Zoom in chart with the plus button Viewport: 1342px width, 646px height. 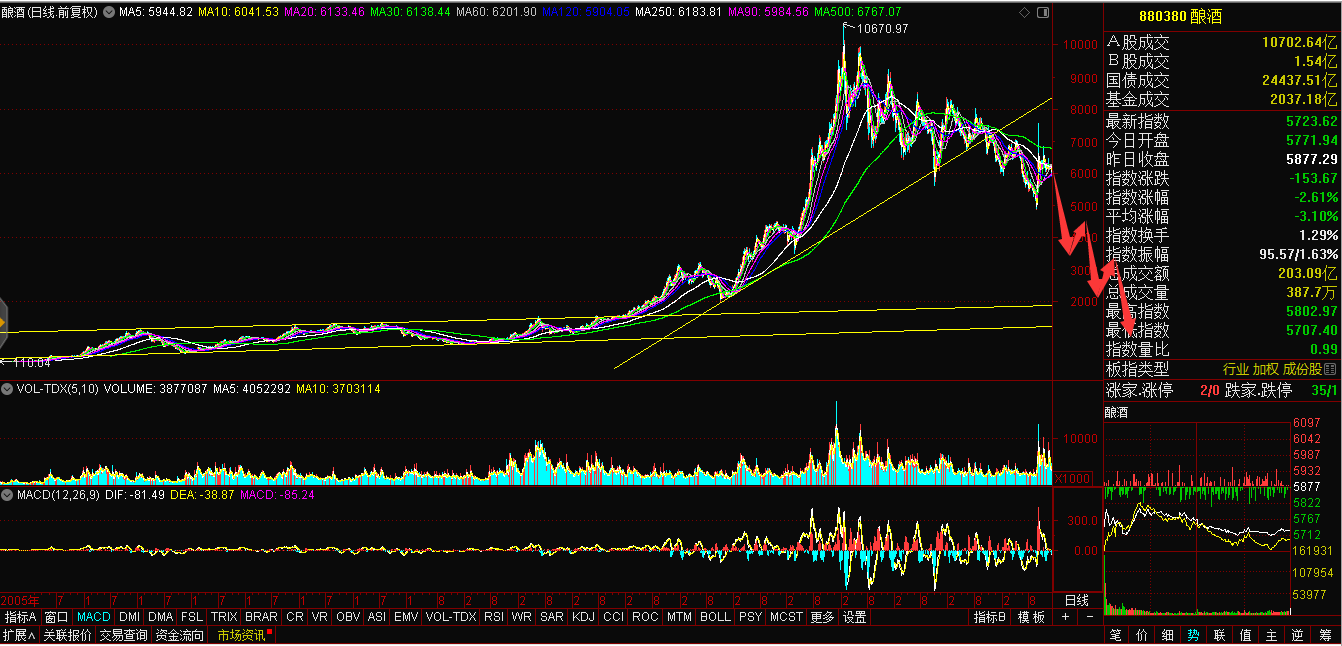(x=1065, y=617)
